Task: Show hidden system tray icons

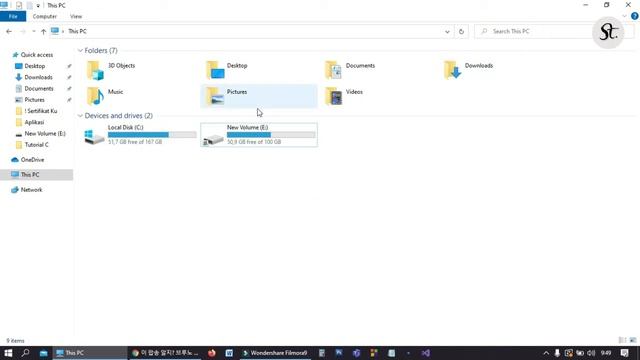Action: click(546, 353)
